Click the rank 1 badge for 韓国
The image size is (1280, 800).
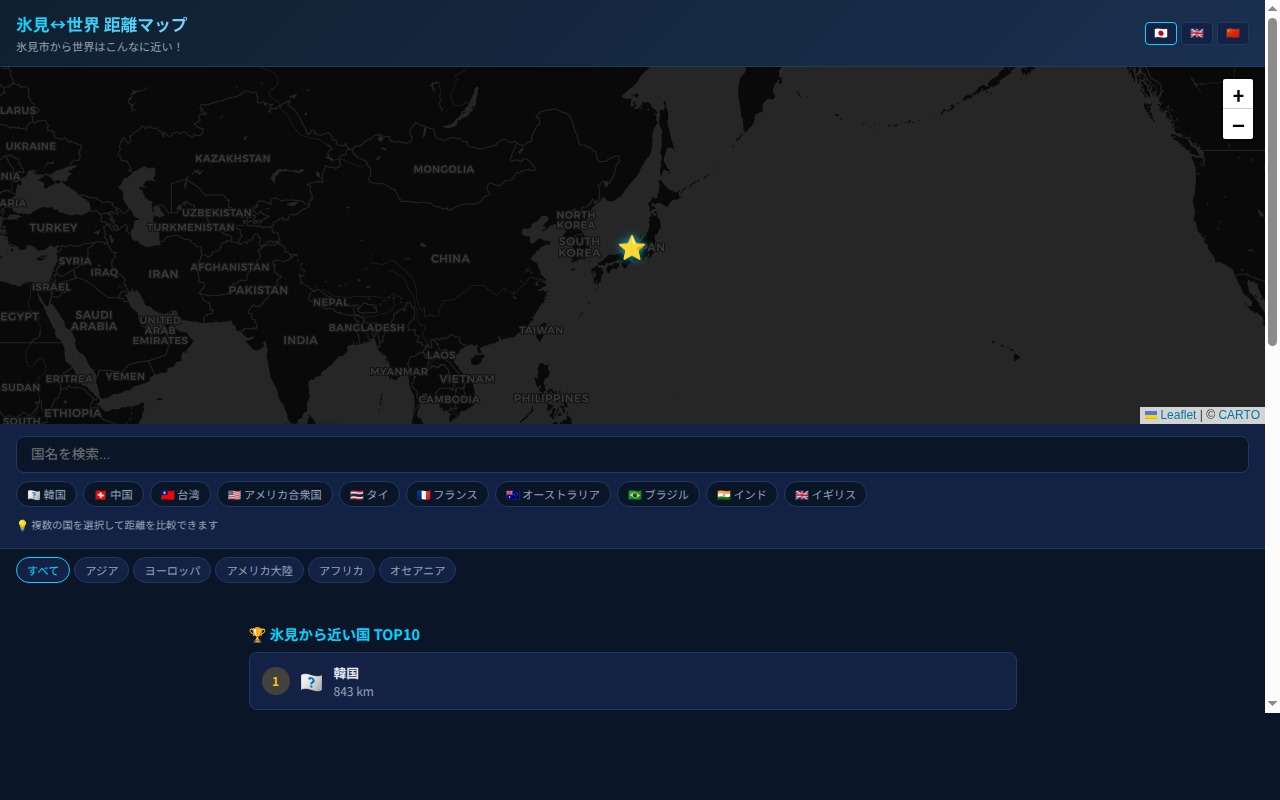(x=276, y=681)
